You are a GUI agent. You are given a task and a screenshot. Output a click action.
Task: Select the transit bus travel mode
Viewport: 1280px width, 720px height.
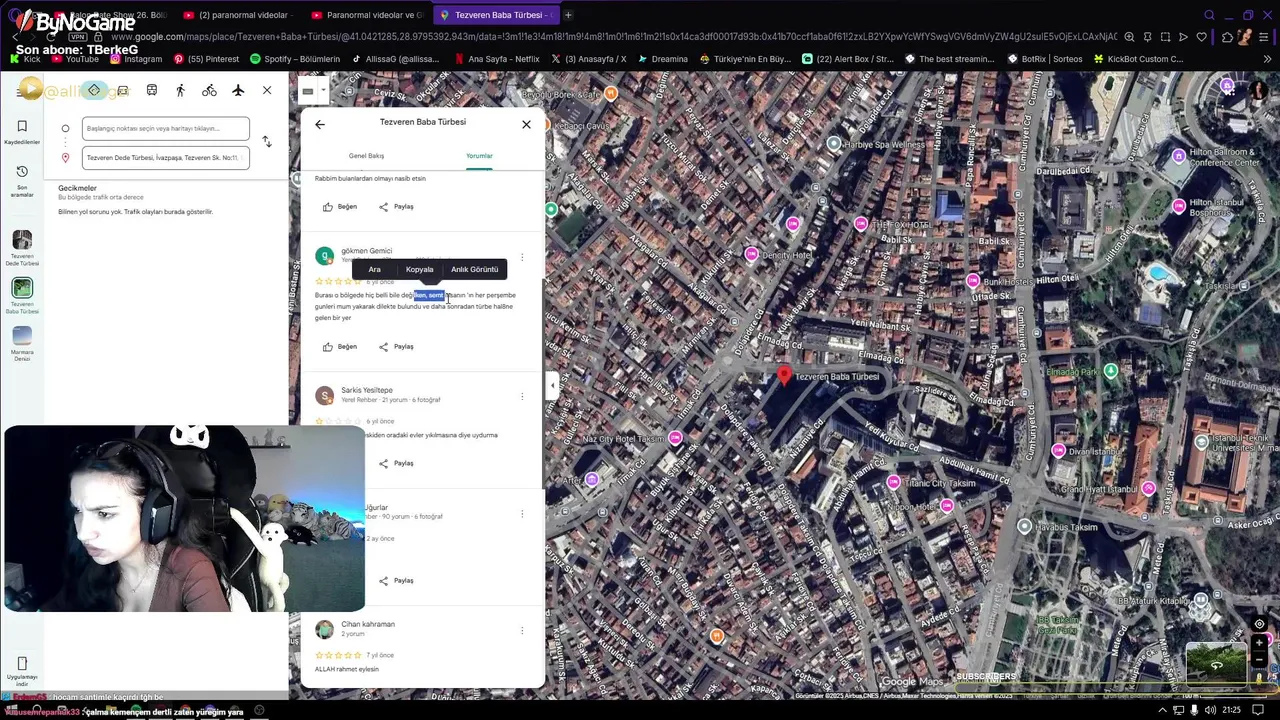coord(152,90)
